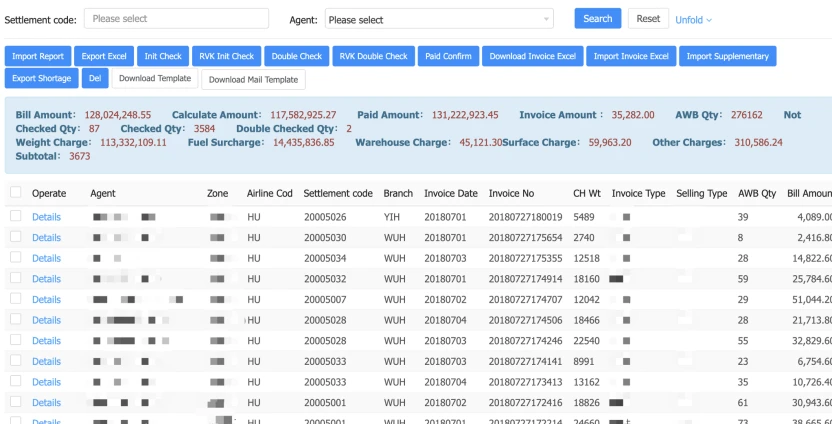Image resolution: width=832 pixels, height=424 pixels.
Task: Open Details for settlement code 20005034
Action: (46, 258)
